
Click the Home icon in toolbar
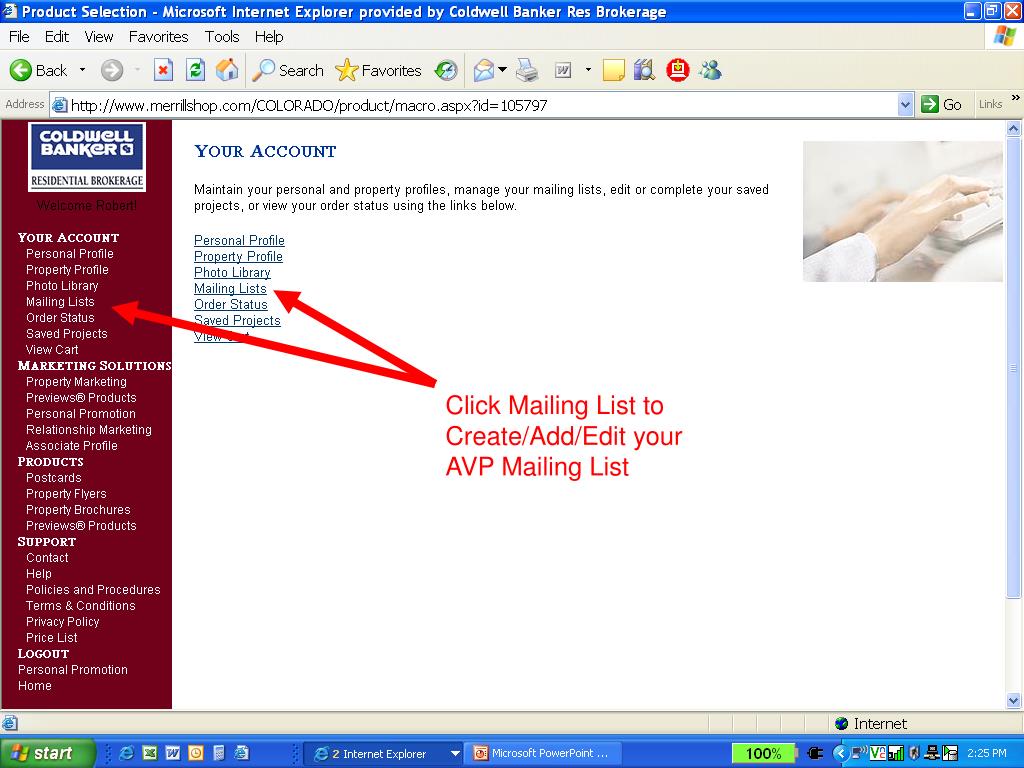(x=227, y=70)
